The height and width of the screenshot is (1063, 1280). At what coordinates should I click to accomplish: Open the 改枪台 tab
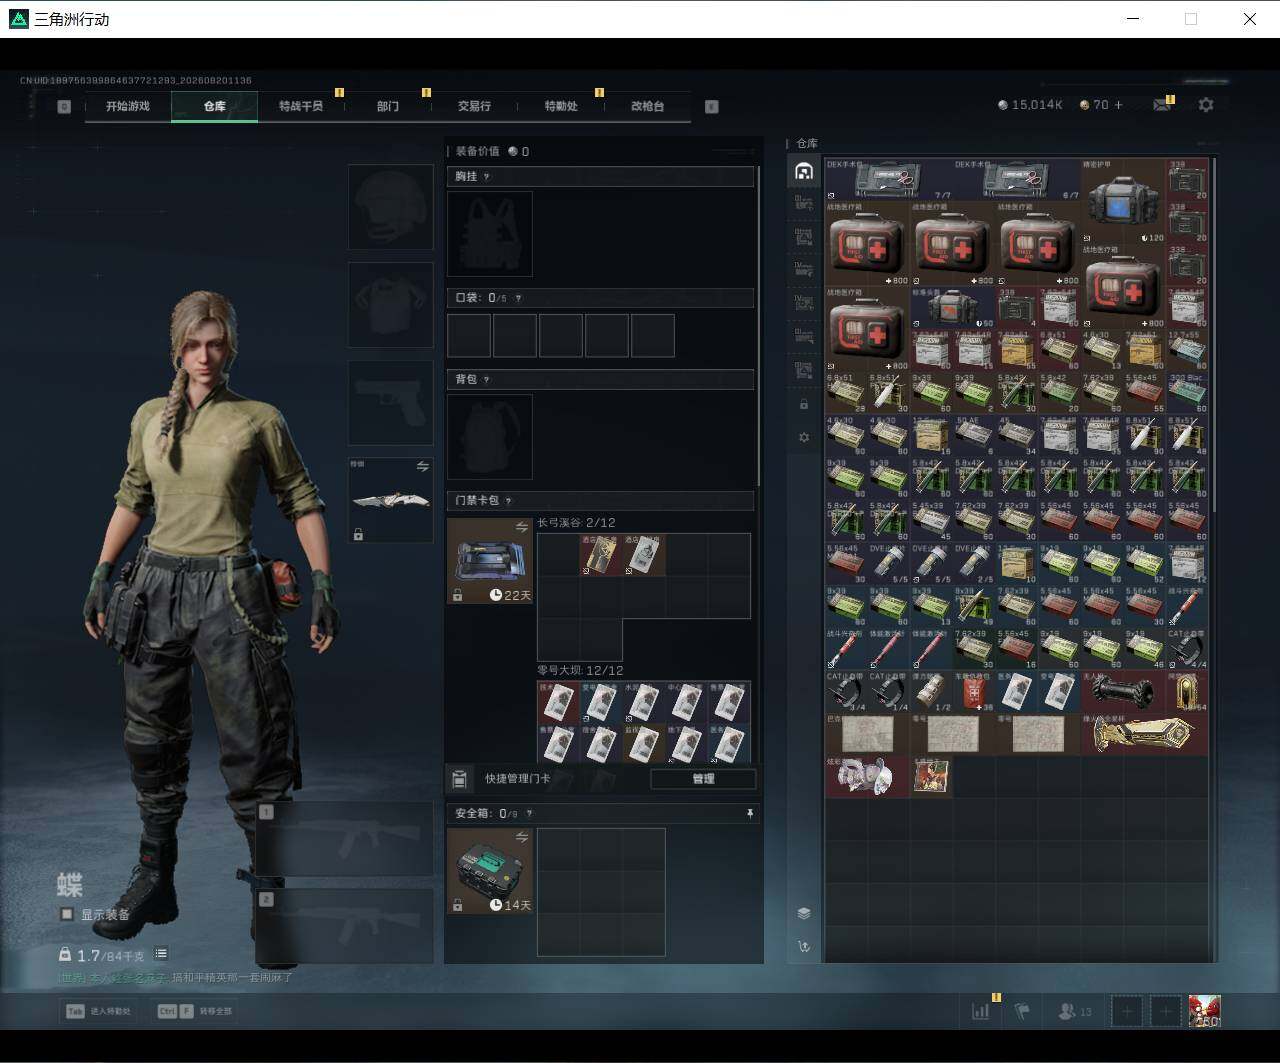pos(647,106)
